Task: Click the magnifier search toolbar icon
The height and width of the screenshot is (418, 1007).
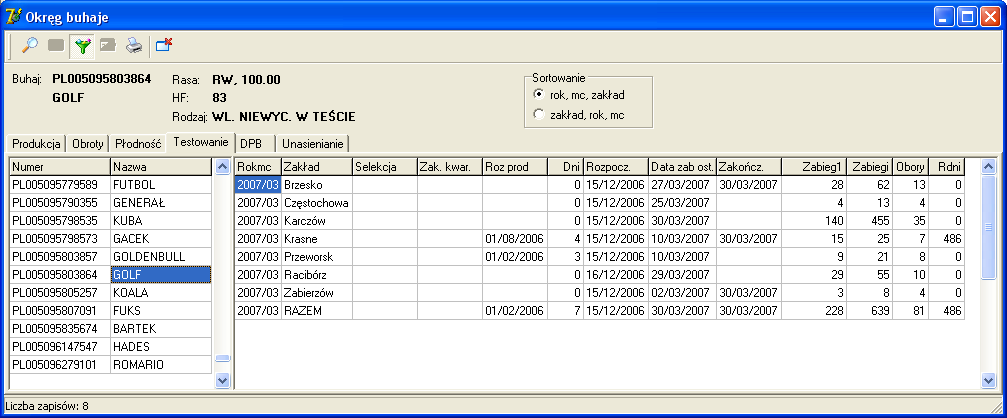Action: pyautogui.click(x=30, y=46)
